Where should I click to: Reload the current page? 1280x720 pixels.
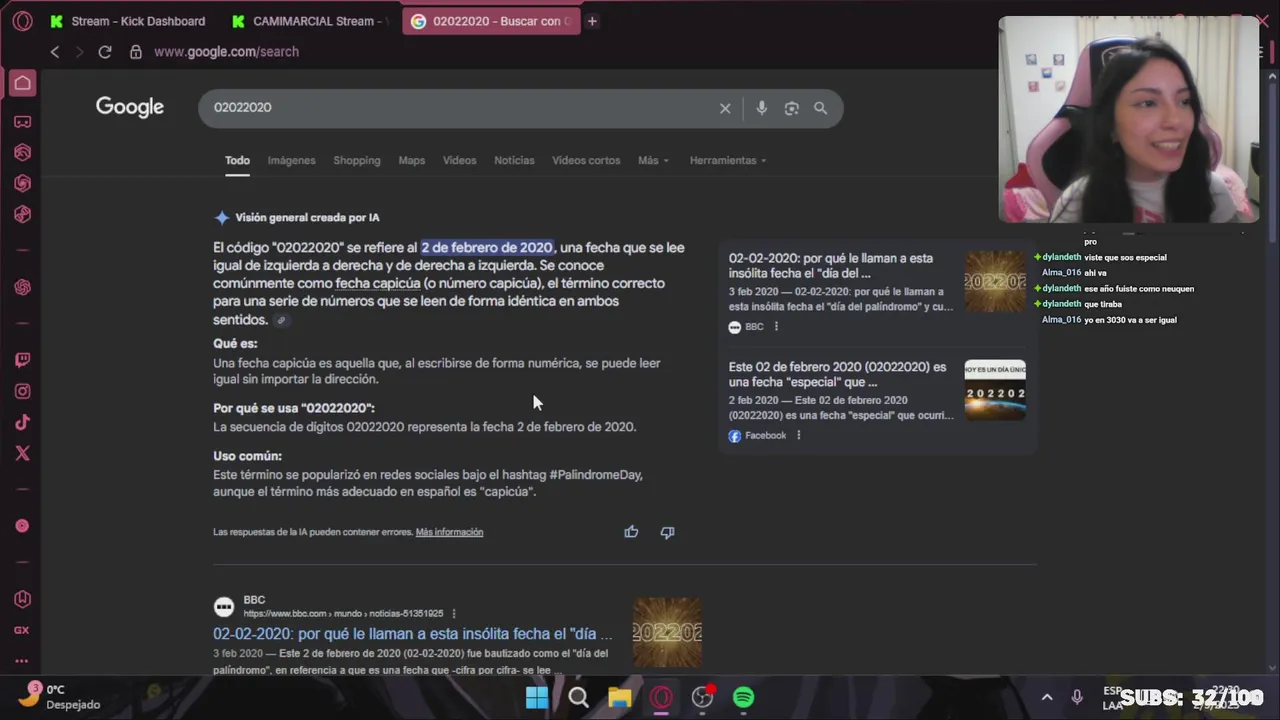point(105,52)
